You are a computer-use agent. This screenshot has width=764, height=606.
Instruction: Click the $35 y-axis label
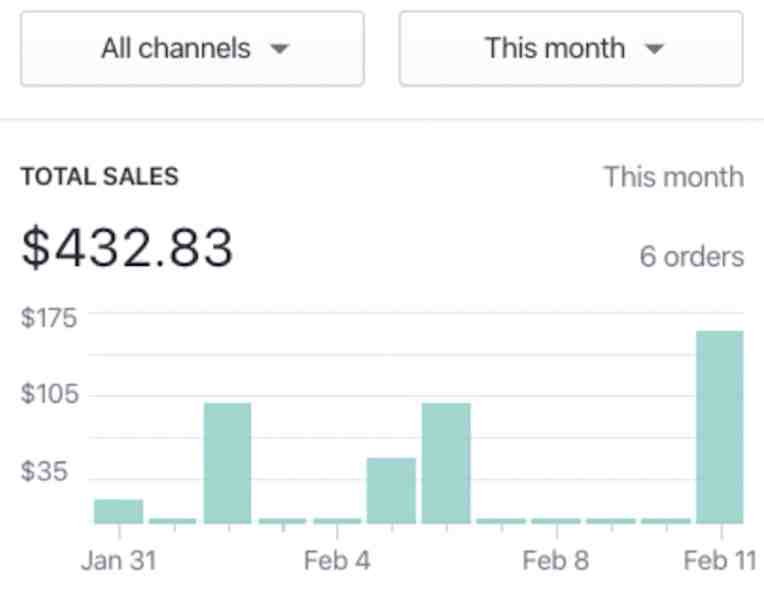(x=44, y=471)
